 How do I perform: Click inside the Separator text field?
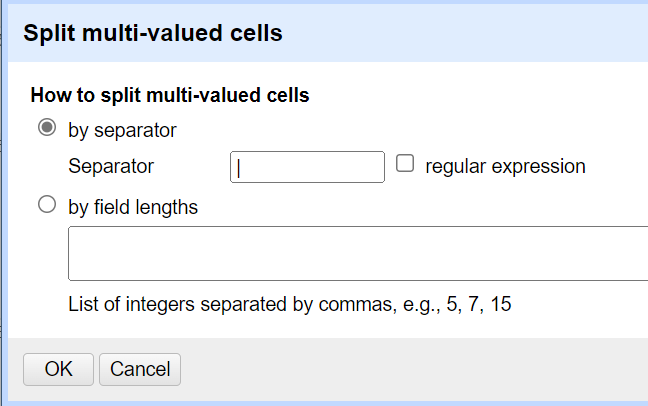307,167
